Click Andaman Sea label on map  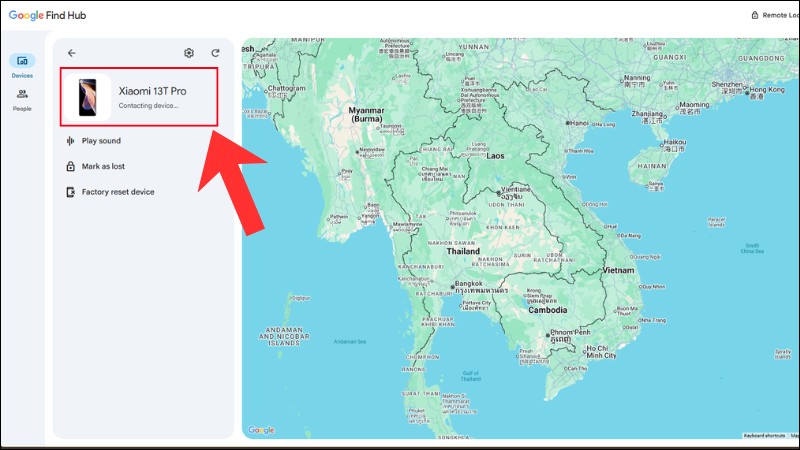point(349,342)
